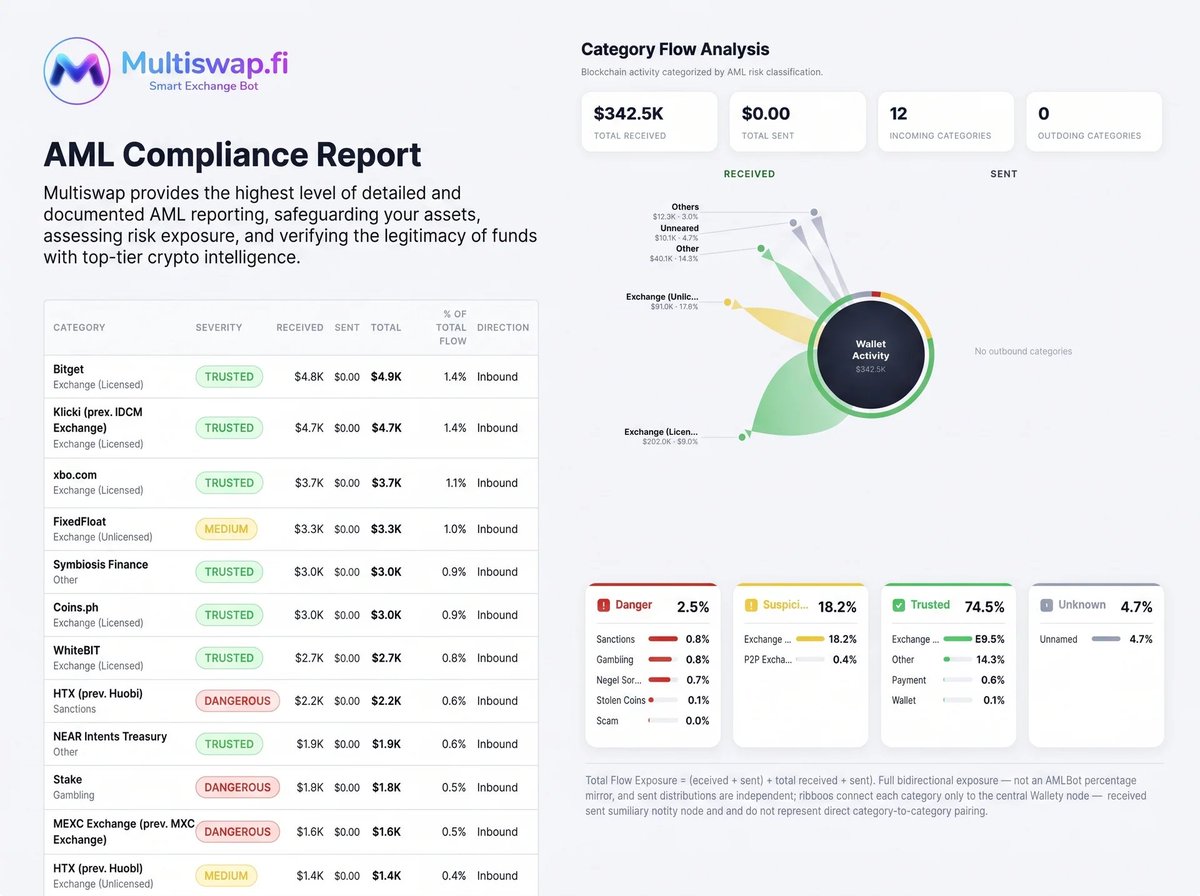
Task: Click TRUSTED badge for NEAR Intents Treasury
Action: [x=229, y=744]
